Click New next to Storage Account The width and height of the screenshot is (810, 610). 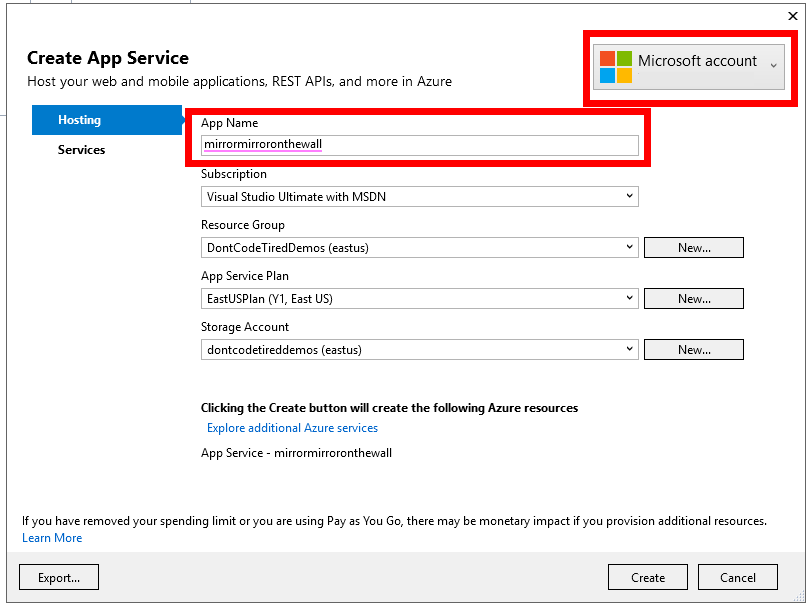click(x=693, y=349)
